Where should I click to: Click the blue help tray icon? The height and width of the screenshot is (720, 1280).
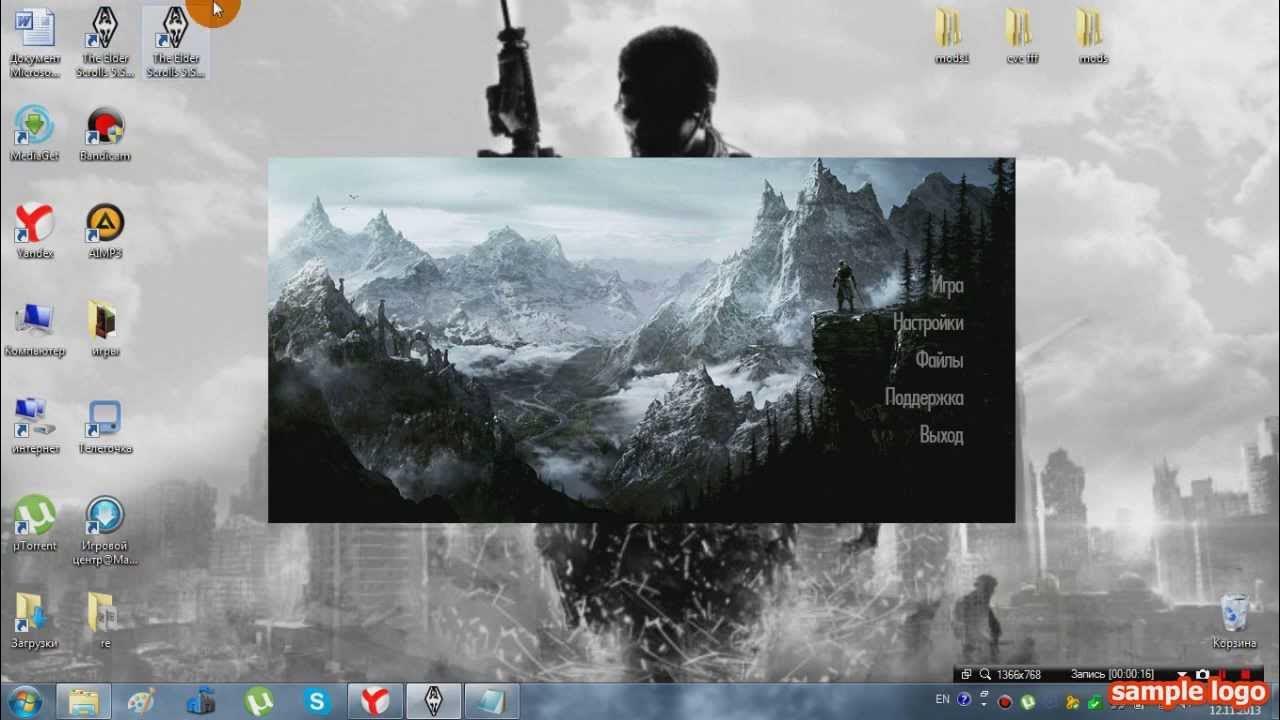(964, 700)
